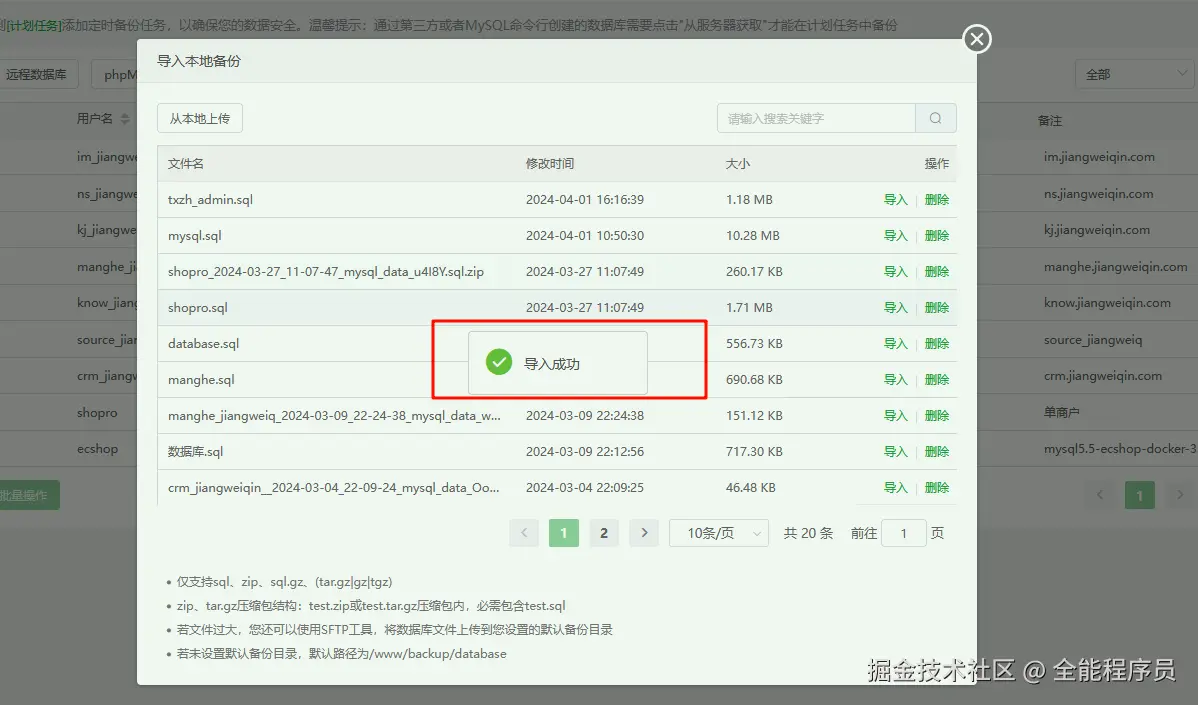Delete the mysql.sql backup file
Viewport: 1198px width, 705px height.
[x=937, y=235]
